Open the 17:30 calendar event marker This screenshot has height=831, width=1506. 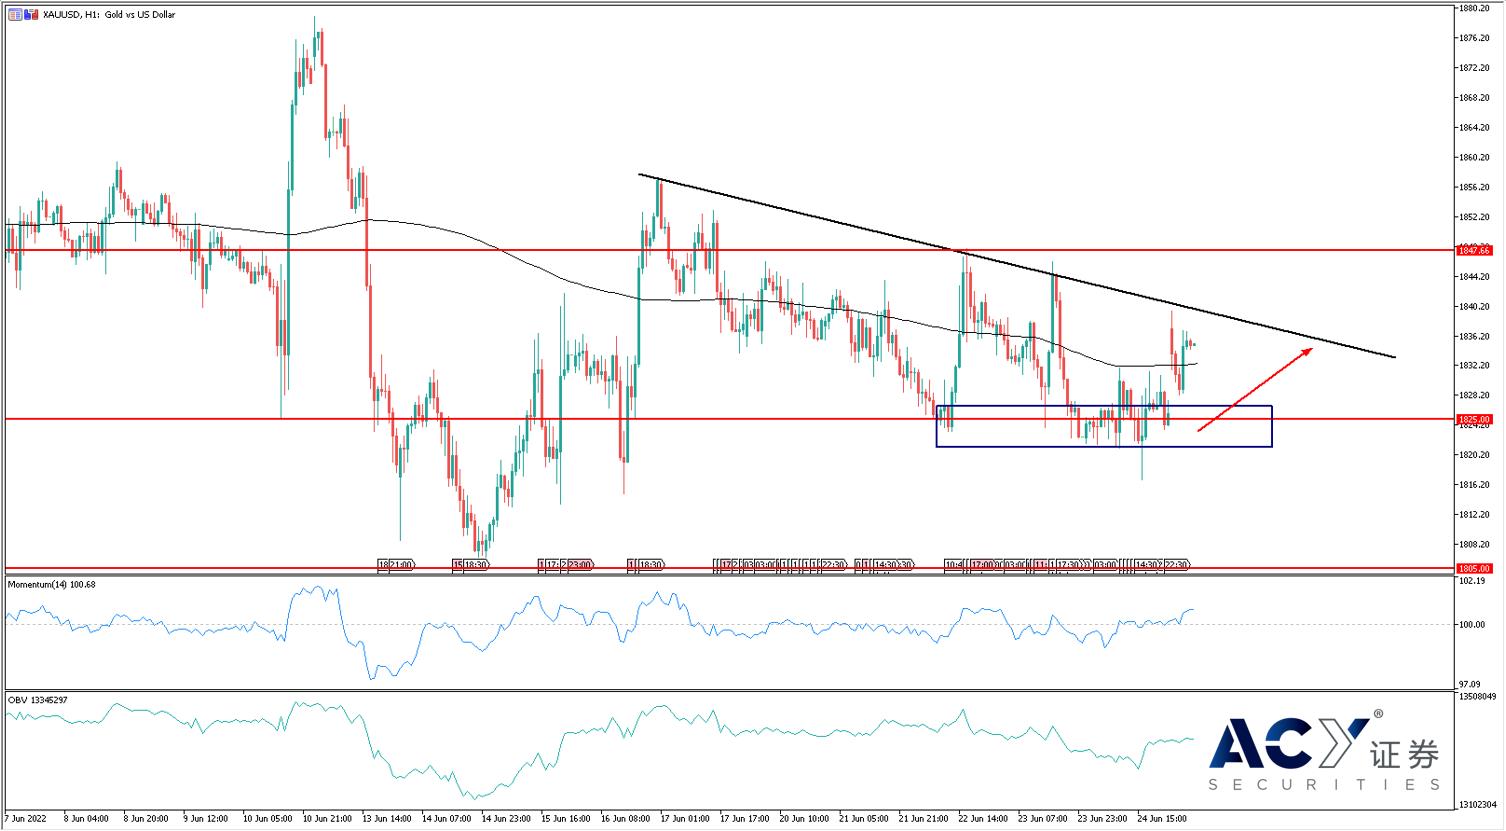(x=1067, y=565)
